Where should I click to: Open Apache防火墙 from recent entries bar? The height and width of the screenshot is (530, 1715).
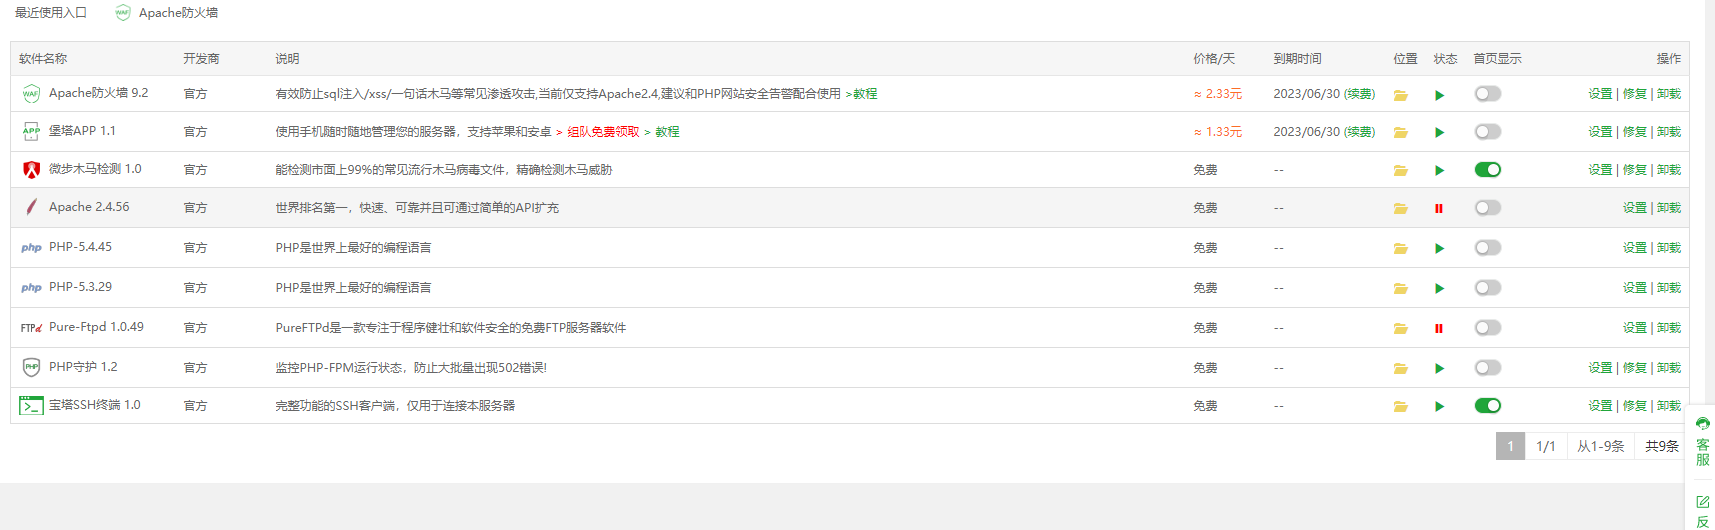coord(166,13)
